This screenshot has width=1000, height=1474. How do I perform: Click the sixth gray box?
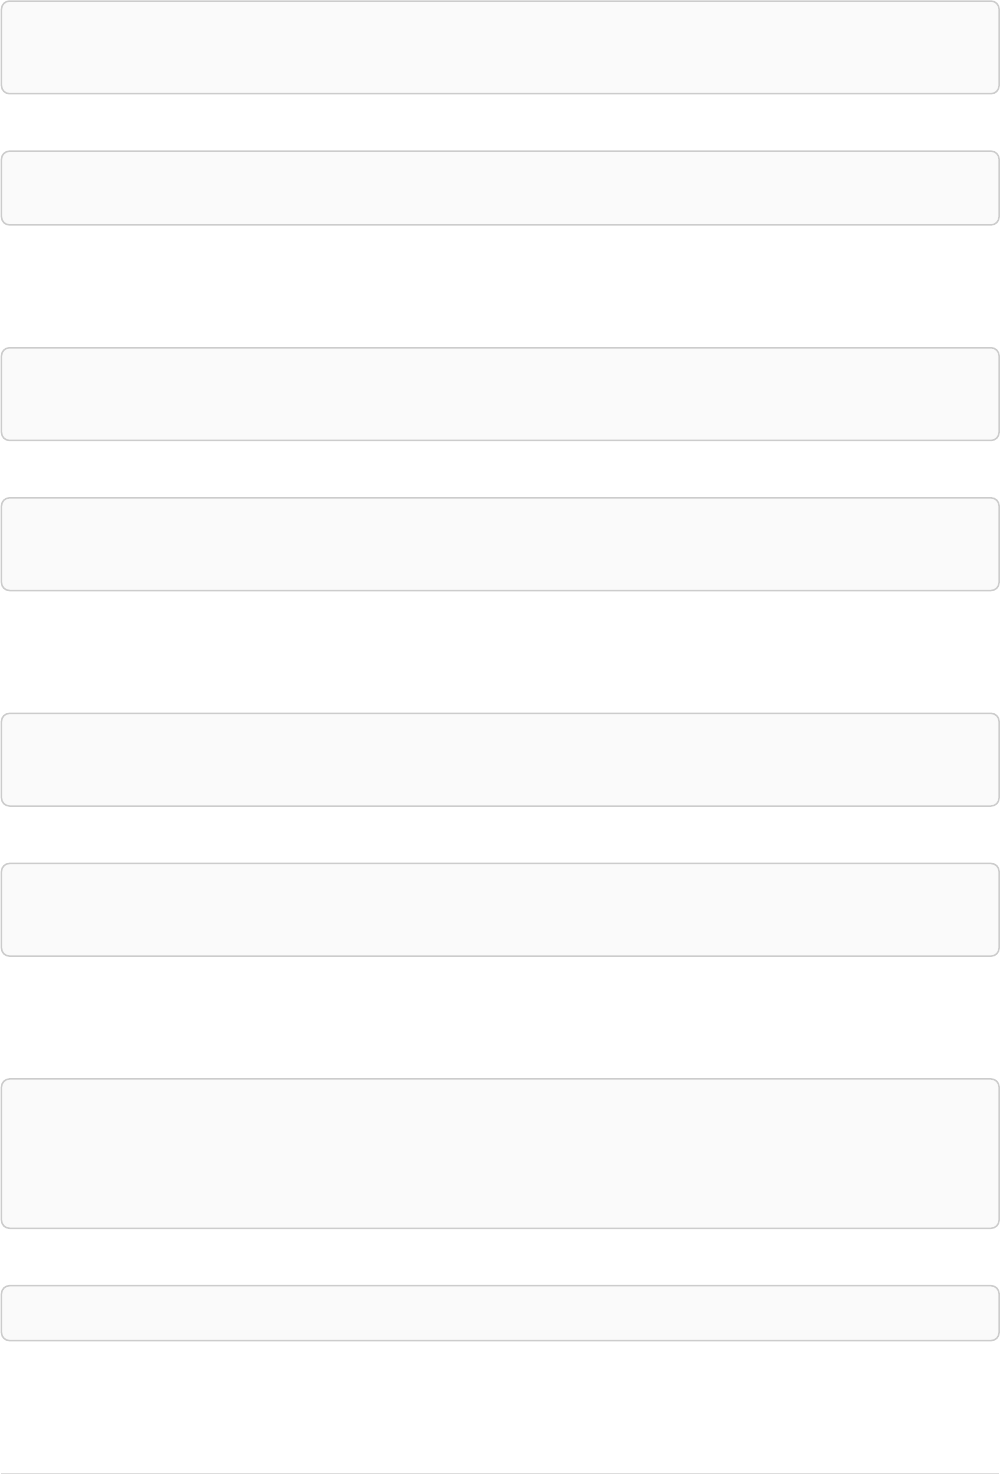(x=500, y=909)
